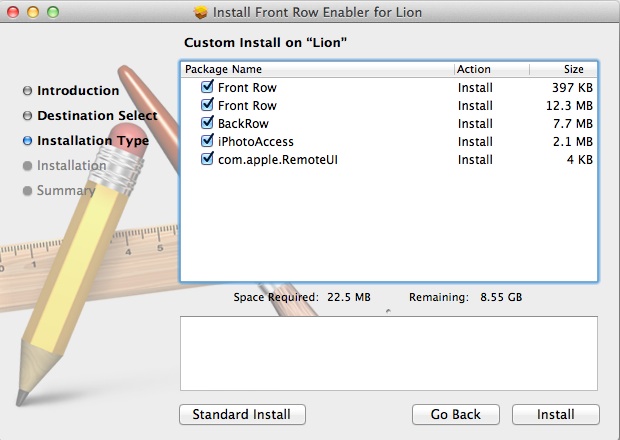Click the installer package icon in title bar

(x=201, y=12)
